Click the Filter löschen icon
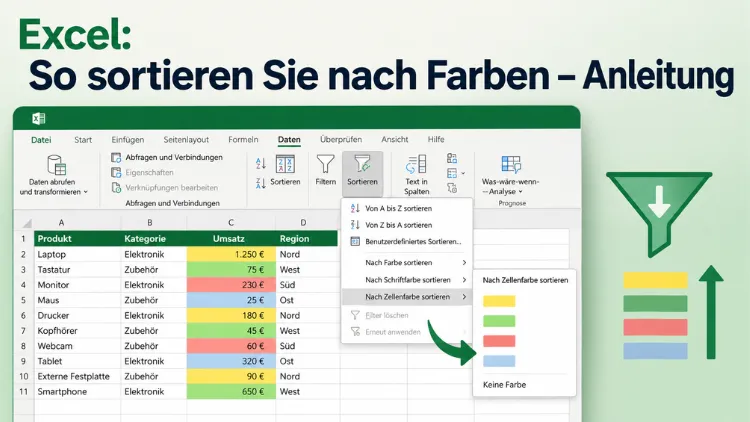The image size is (750, 422). pos(355,315)
